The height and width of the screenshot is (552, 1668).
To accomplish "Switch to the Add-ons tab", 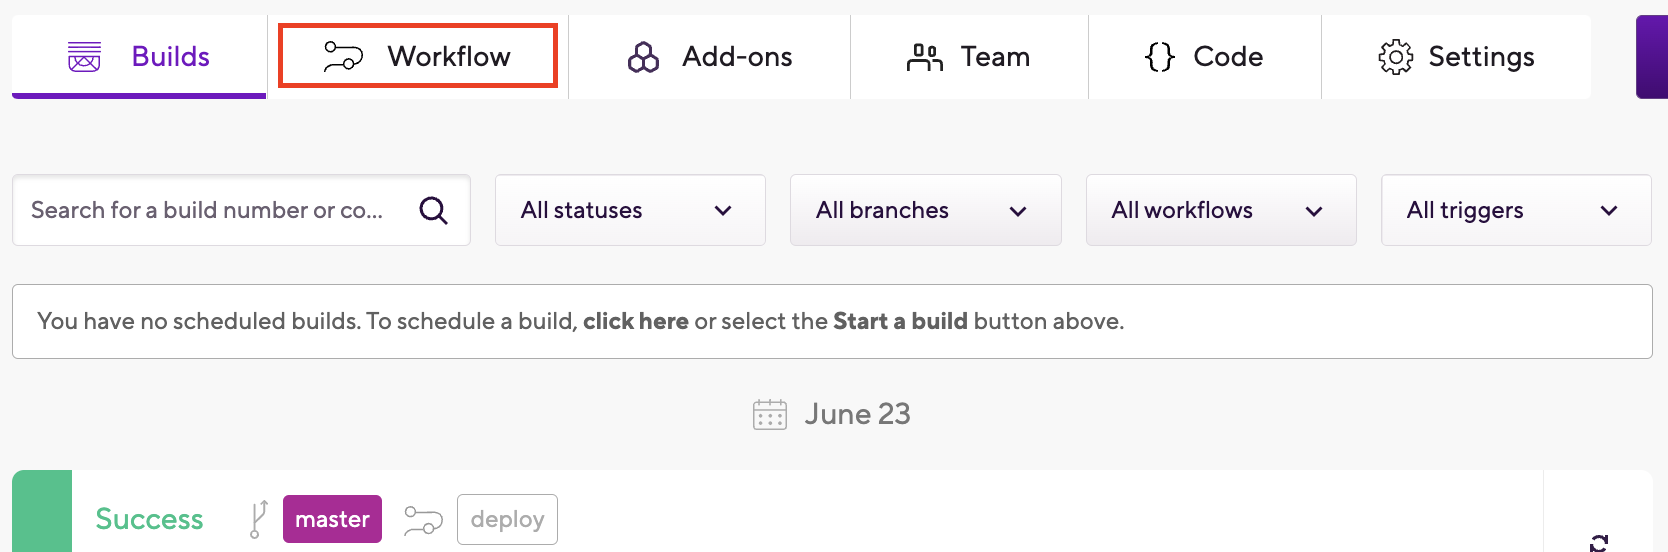I will (x=709, y=57).
